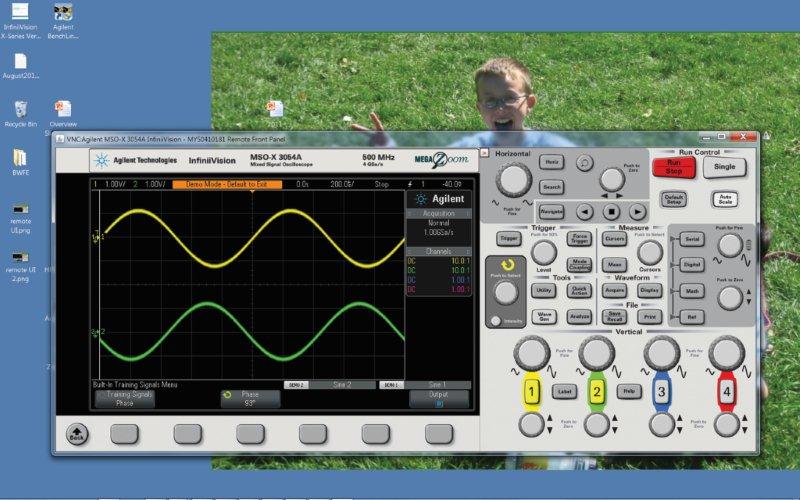Click the Back arrow softkey button
Viewport: 800px width, 500px height.
pyautogui.click(x=77, y=434)
